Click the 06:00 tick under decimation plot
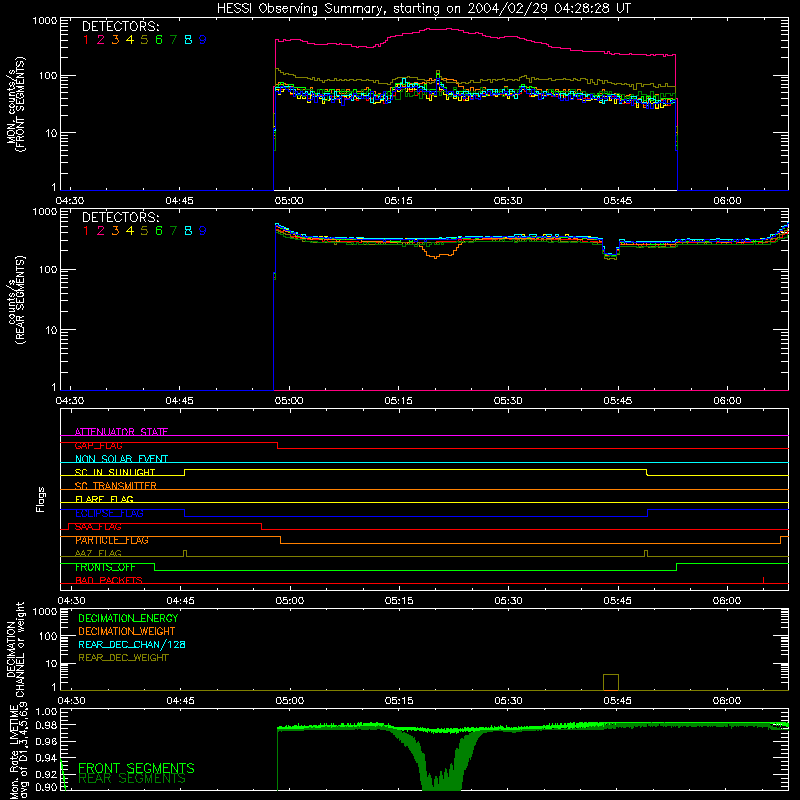The image size is (800, 800). (727, 701)
